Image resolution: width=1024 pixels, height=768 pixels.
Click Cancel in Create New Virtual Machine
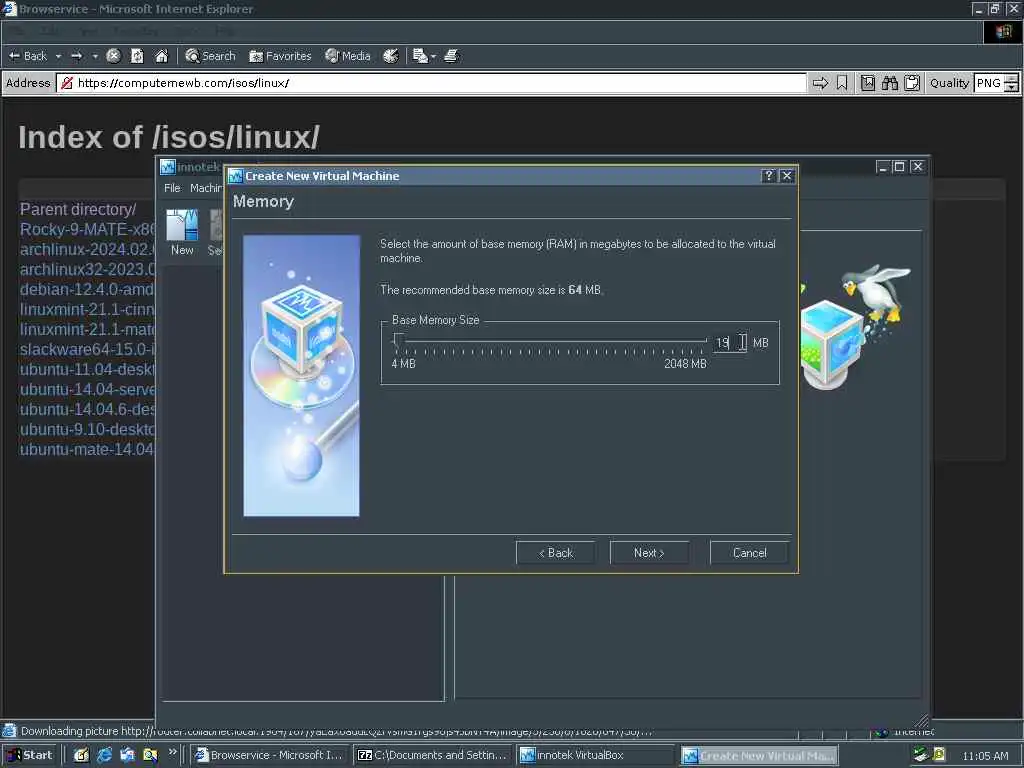click(x=749, y=553)
